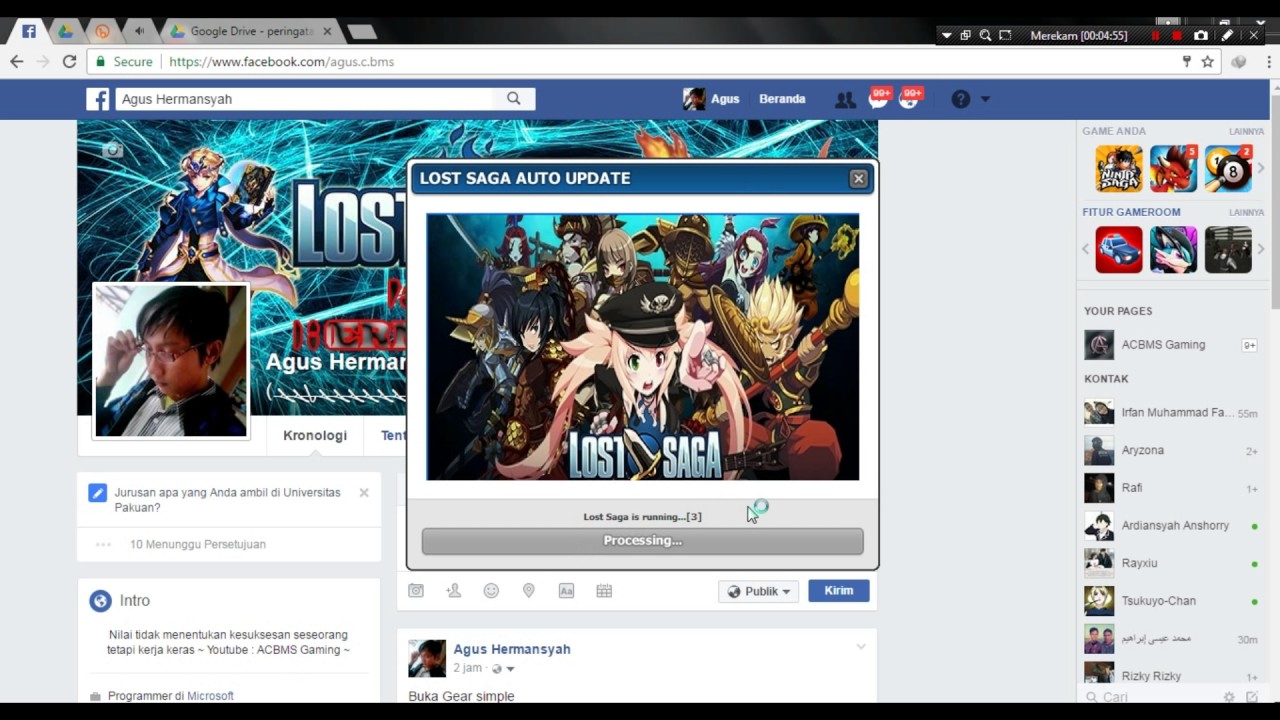Open a new browser tab
This screenshot has width=1280, height=720.
pyautogui.click(x=362, y=32)
